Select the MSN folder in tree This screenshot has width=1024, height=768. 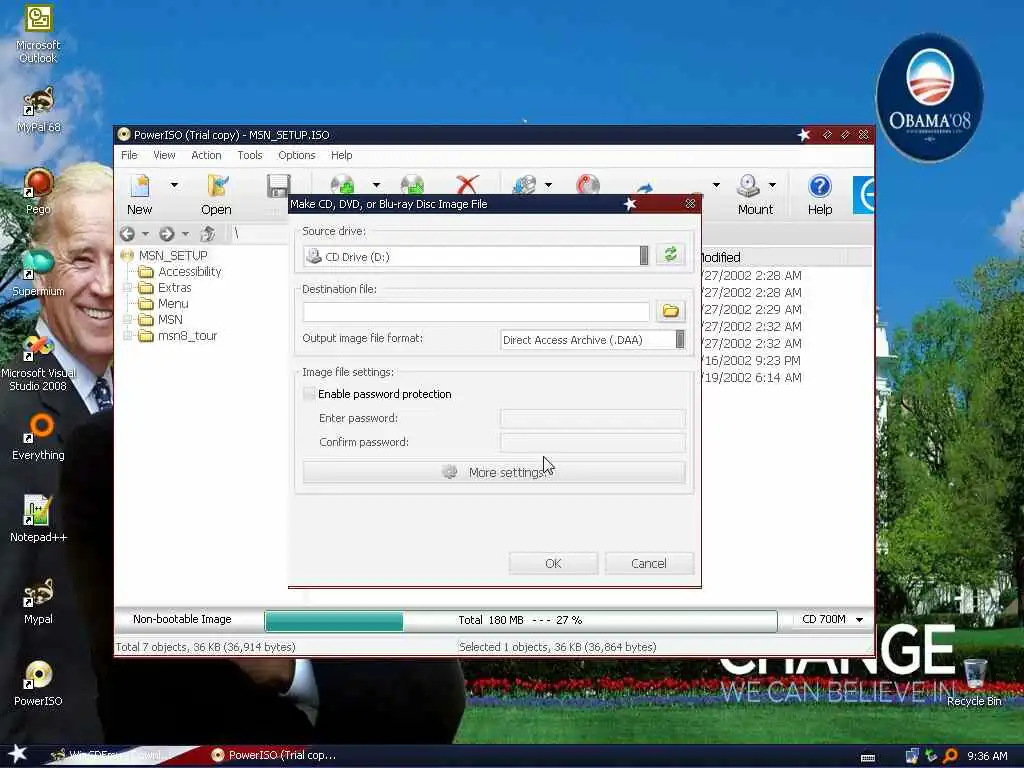pyautogui.click(x=170, y=319)
